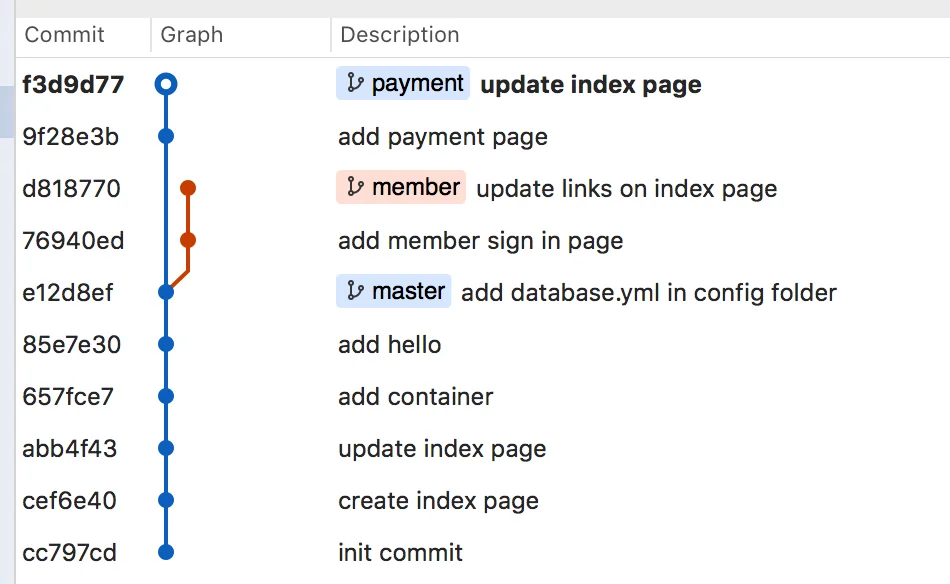Select the 'create index page' commit
Image resolution: width=950 pixels, height=584 pixels.
pyautogui.click(x=438, y=501)
